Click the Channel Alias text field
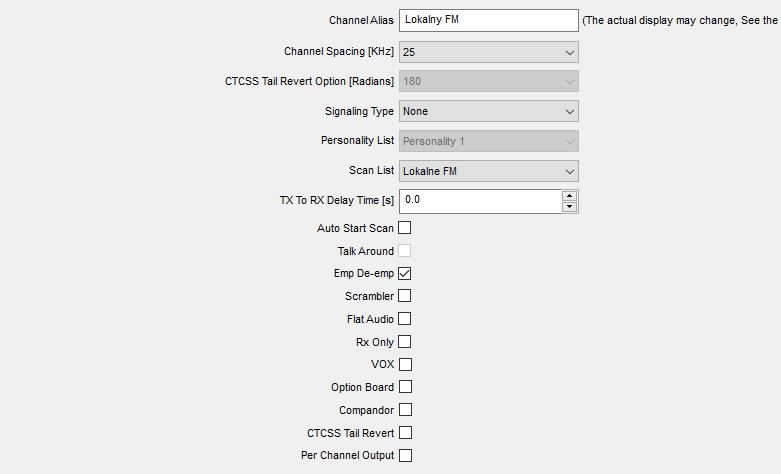Viewport: 781px width, 474px height. pyautogui.click(x=489, y=20)
